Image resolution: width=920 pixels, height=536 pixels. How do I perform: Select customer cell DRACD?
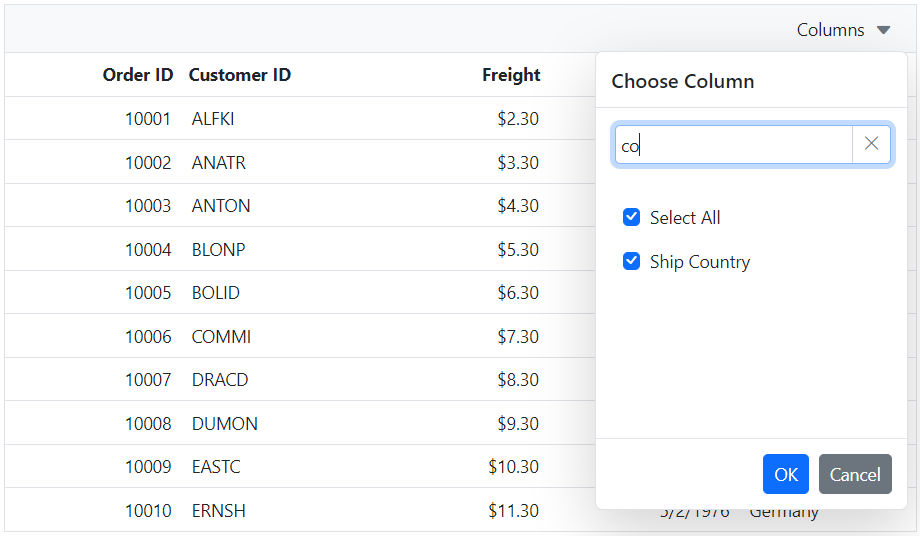(220, 380)
